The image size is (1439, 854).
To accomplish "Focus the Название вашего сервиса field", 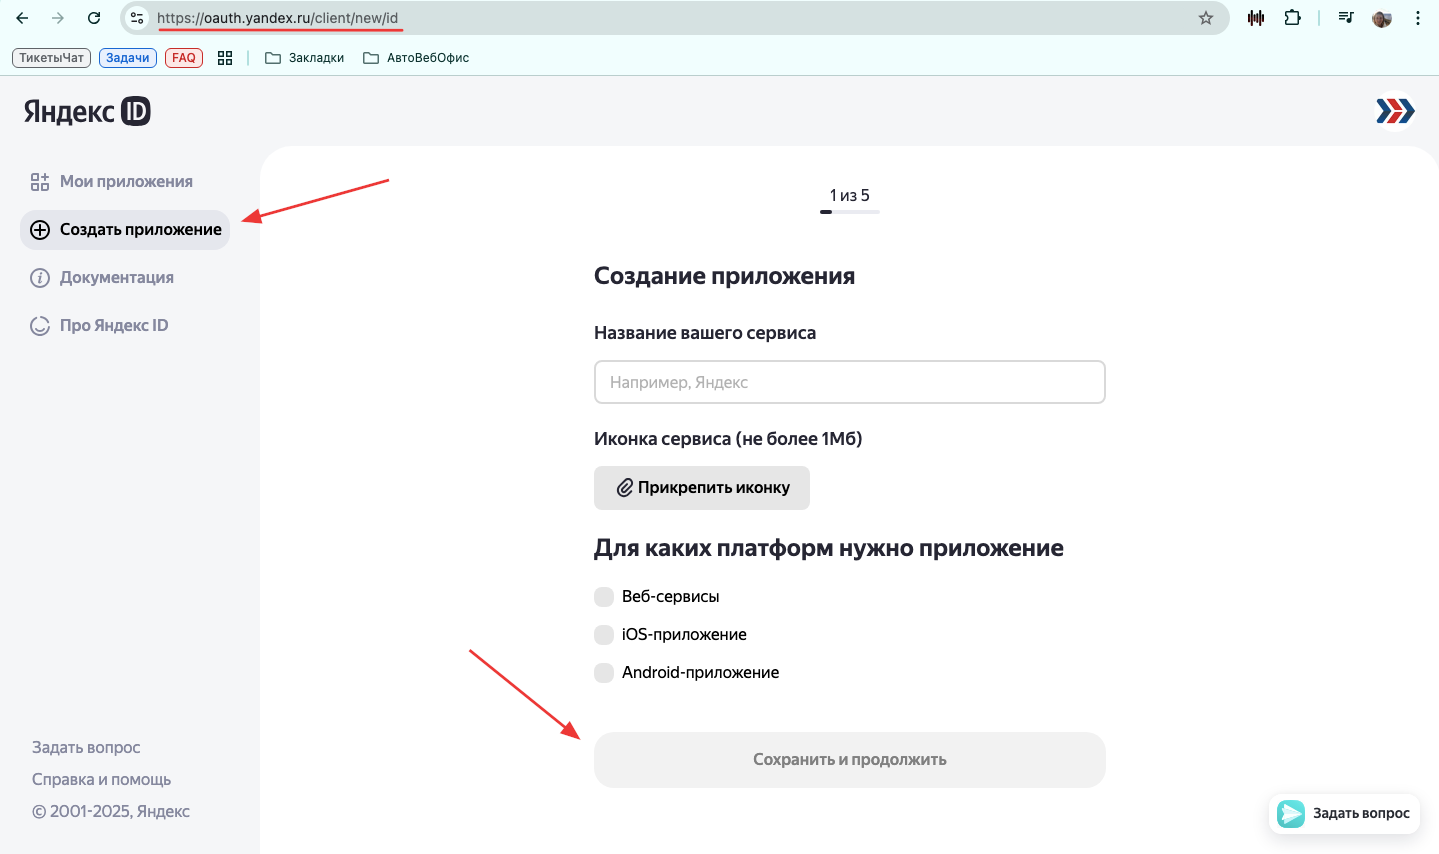I will [850, 382].
